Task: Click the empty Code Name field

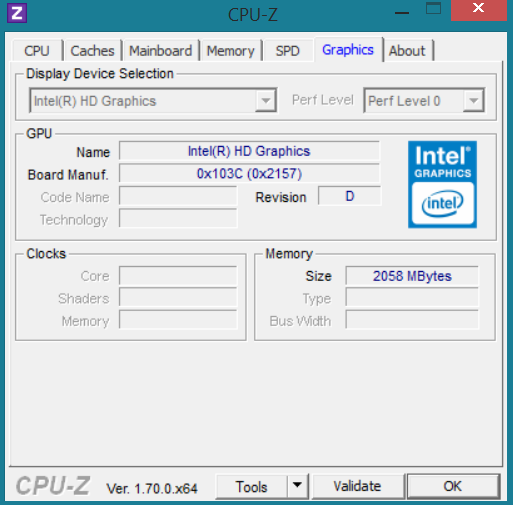Action: 178,196
